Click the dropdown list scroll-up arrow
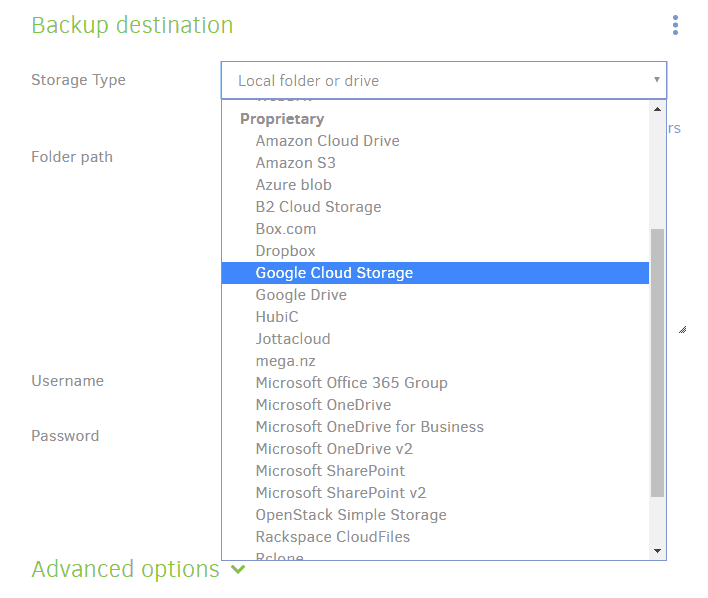708x598 pixels. [657, 108]
